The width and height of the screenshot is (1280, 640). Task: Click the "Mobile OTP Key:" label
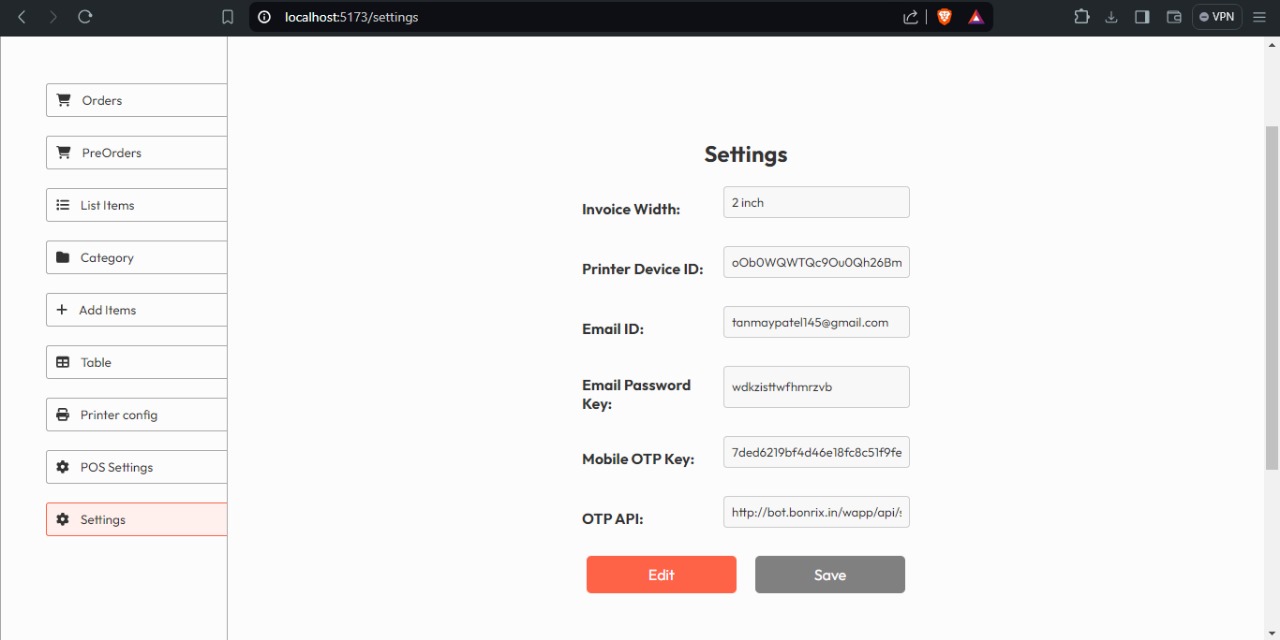(x=638, y=459)
